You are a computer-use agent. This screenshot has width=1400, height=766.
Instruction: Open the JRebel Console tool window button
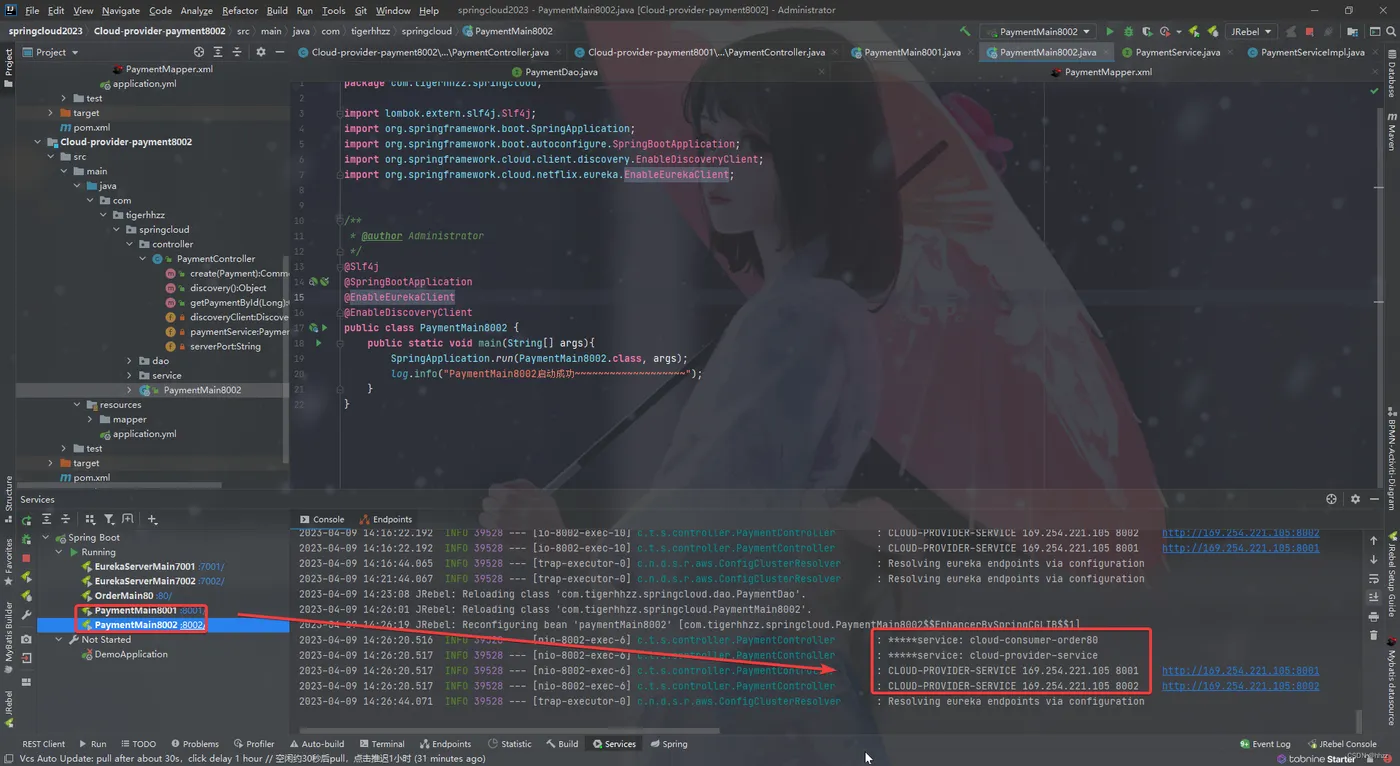(1341, 744)
